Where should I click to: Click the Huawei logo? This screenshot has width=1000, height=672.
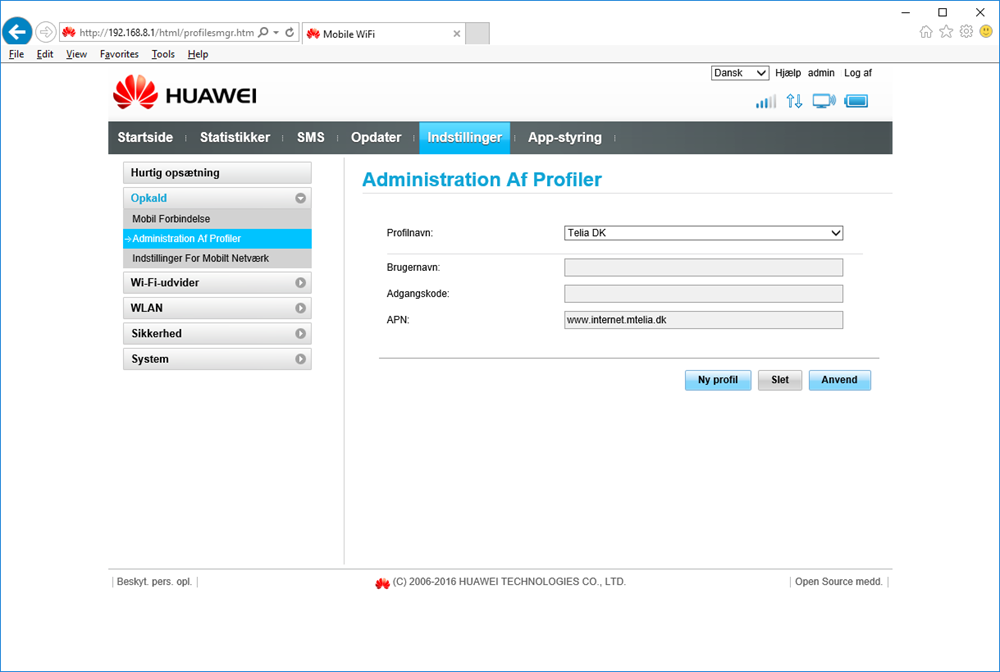click(x=185, y=93)
